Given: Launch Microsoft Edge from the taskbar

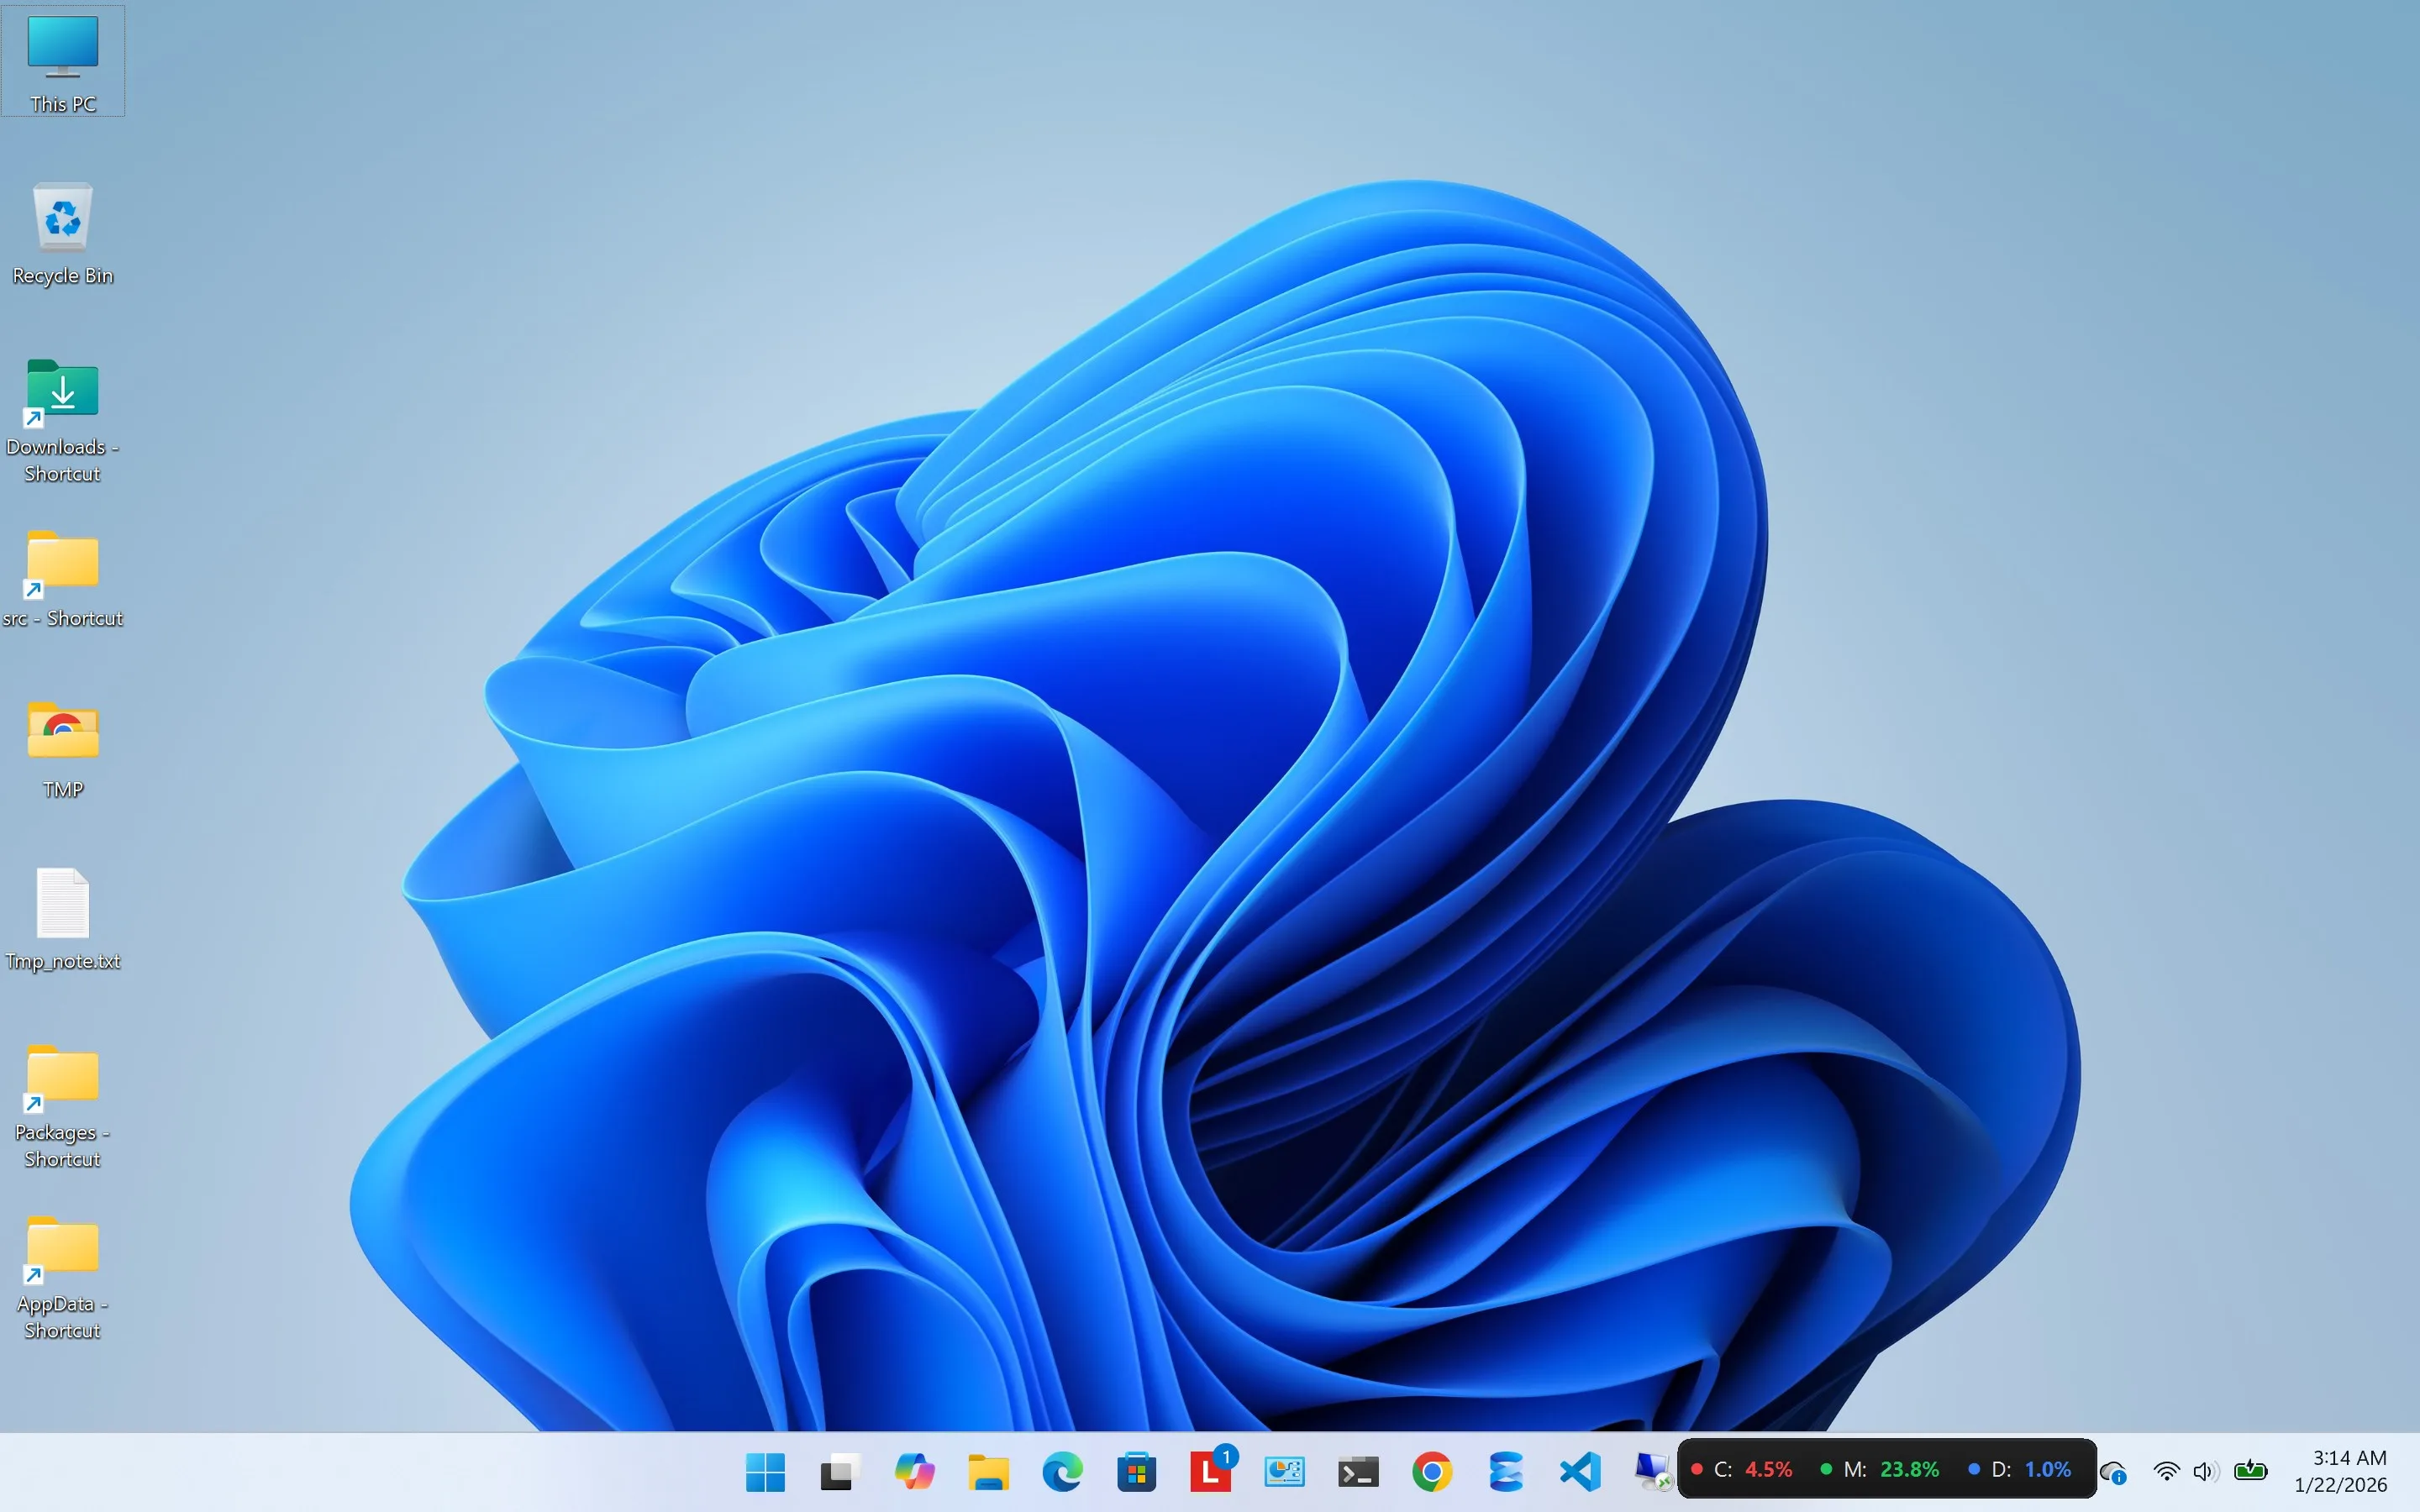Looking at the screenshot, I should pyautogui.click(x=1062, y=1471).
